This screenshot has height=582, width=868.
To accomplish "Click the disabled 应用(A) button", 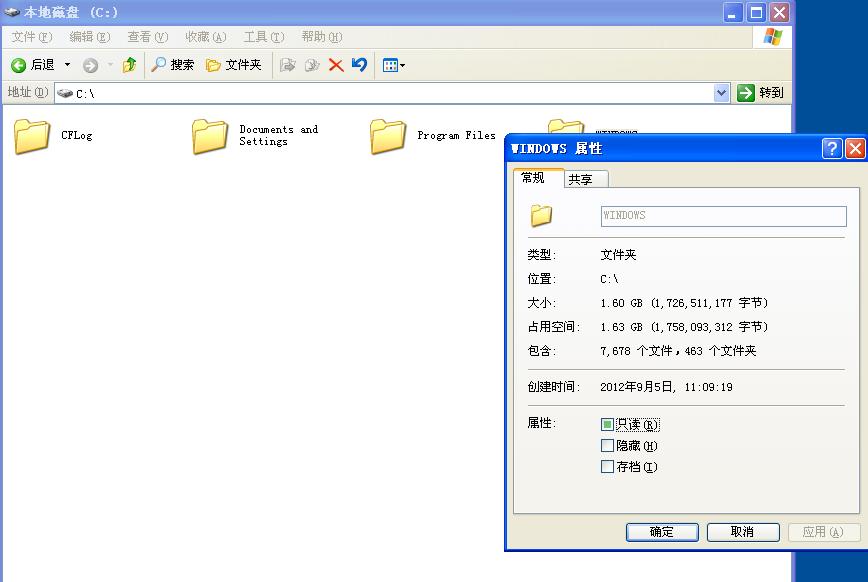I will pyautogui.click(x=824, y=532).
